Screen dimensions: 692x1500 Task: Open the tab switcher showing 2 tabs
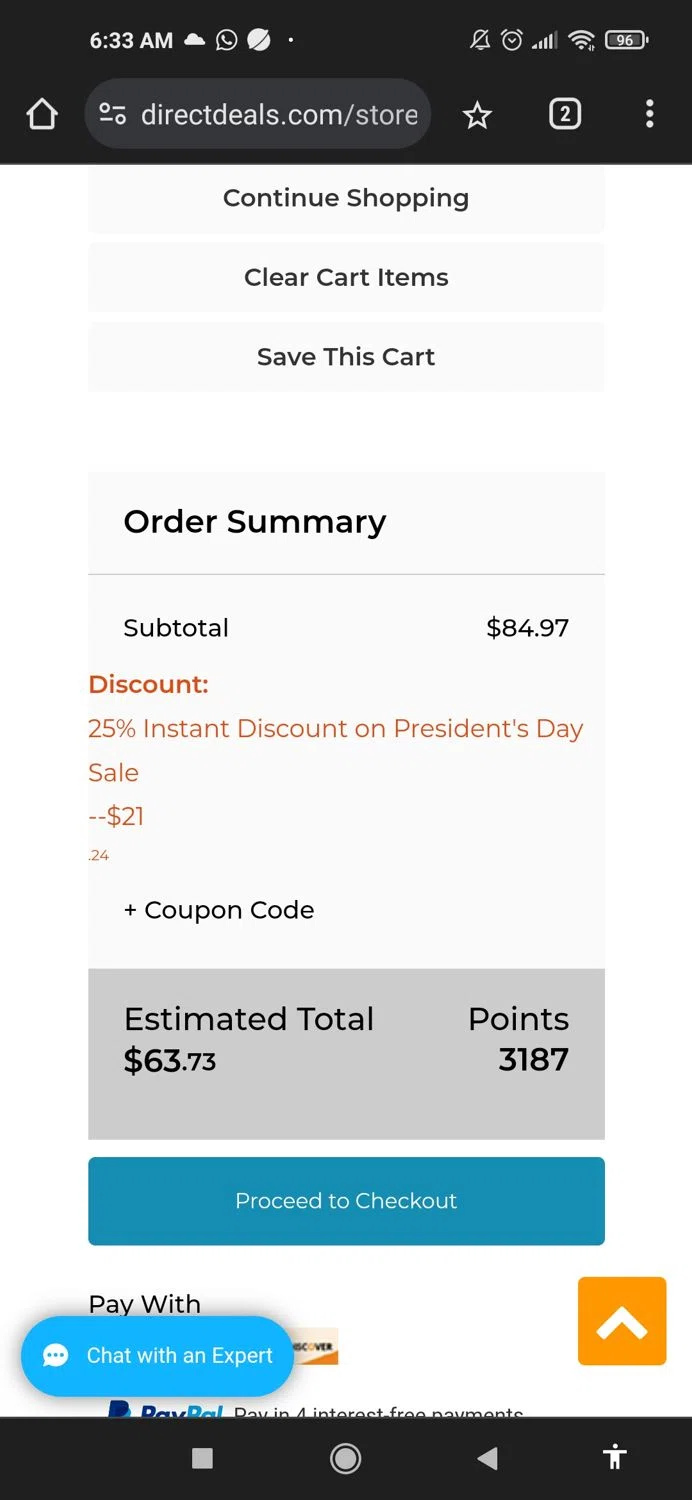click(564, 114)
